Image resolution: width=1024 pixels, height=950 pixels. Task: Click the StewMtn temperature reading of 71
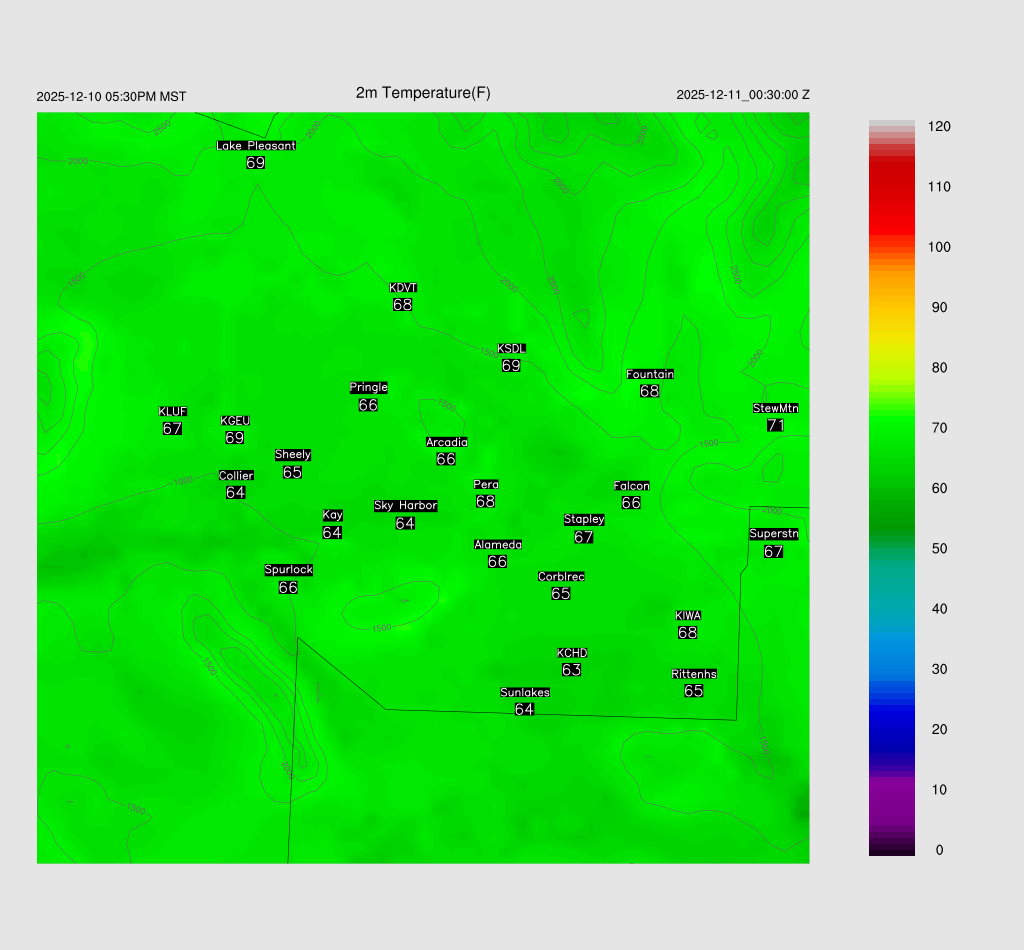tap(775, 425)
